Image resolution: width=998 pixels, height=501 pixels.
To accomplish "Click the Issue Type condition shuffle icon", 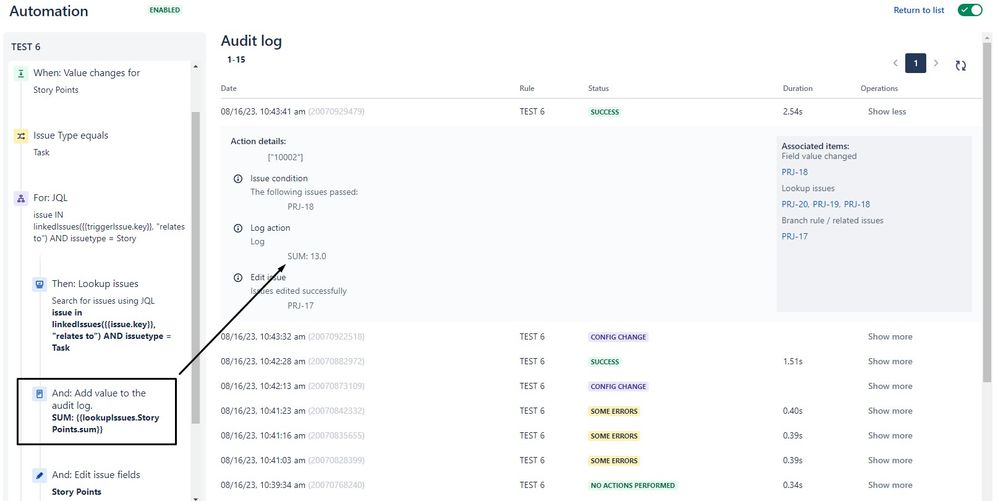I will click(x=22, y=136).
